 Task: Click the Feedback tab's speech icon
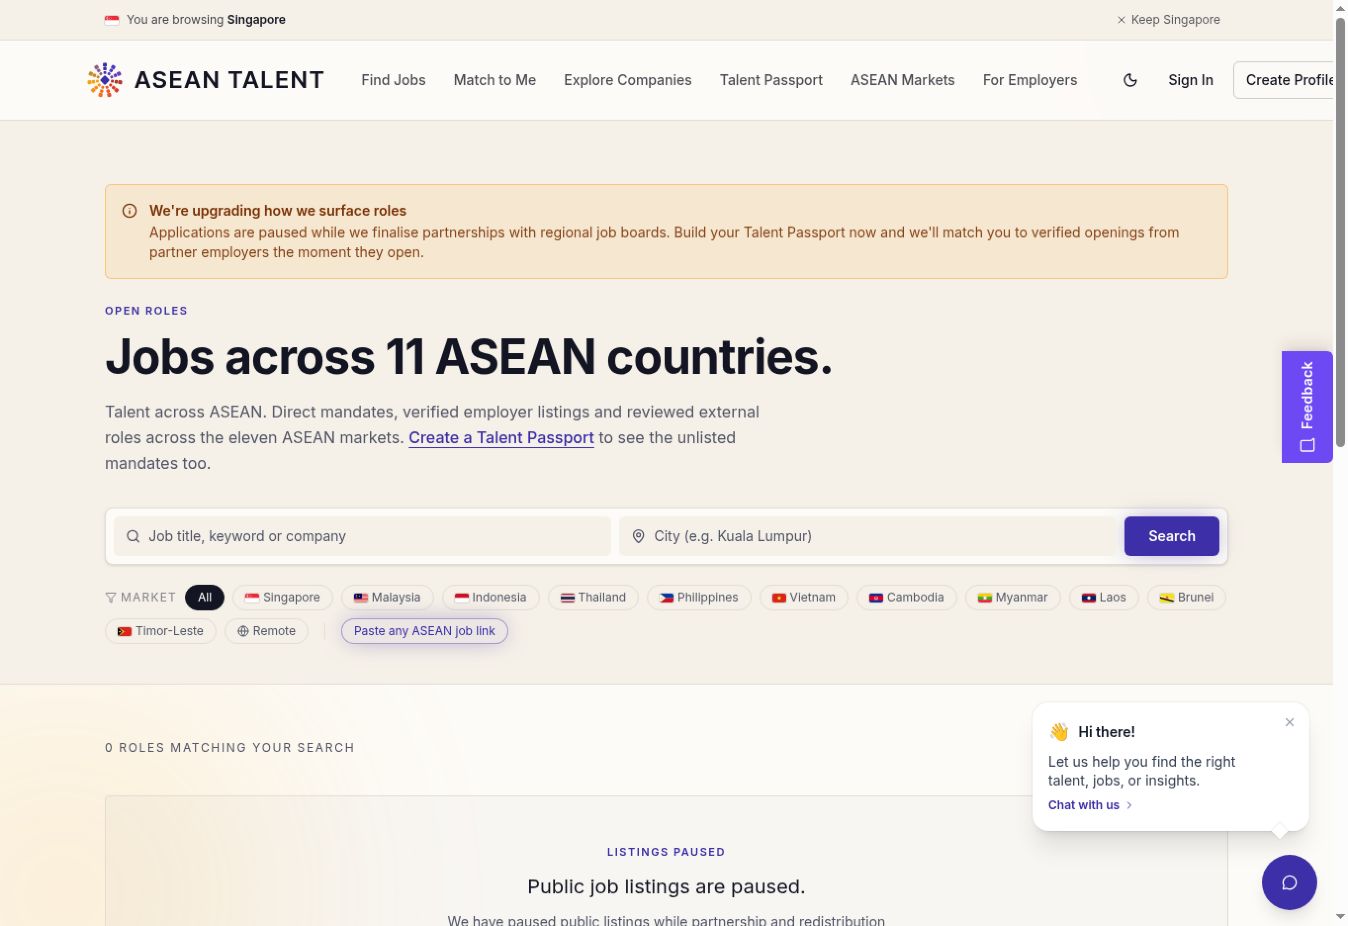pyautogui.click(x=1307, y=445)
